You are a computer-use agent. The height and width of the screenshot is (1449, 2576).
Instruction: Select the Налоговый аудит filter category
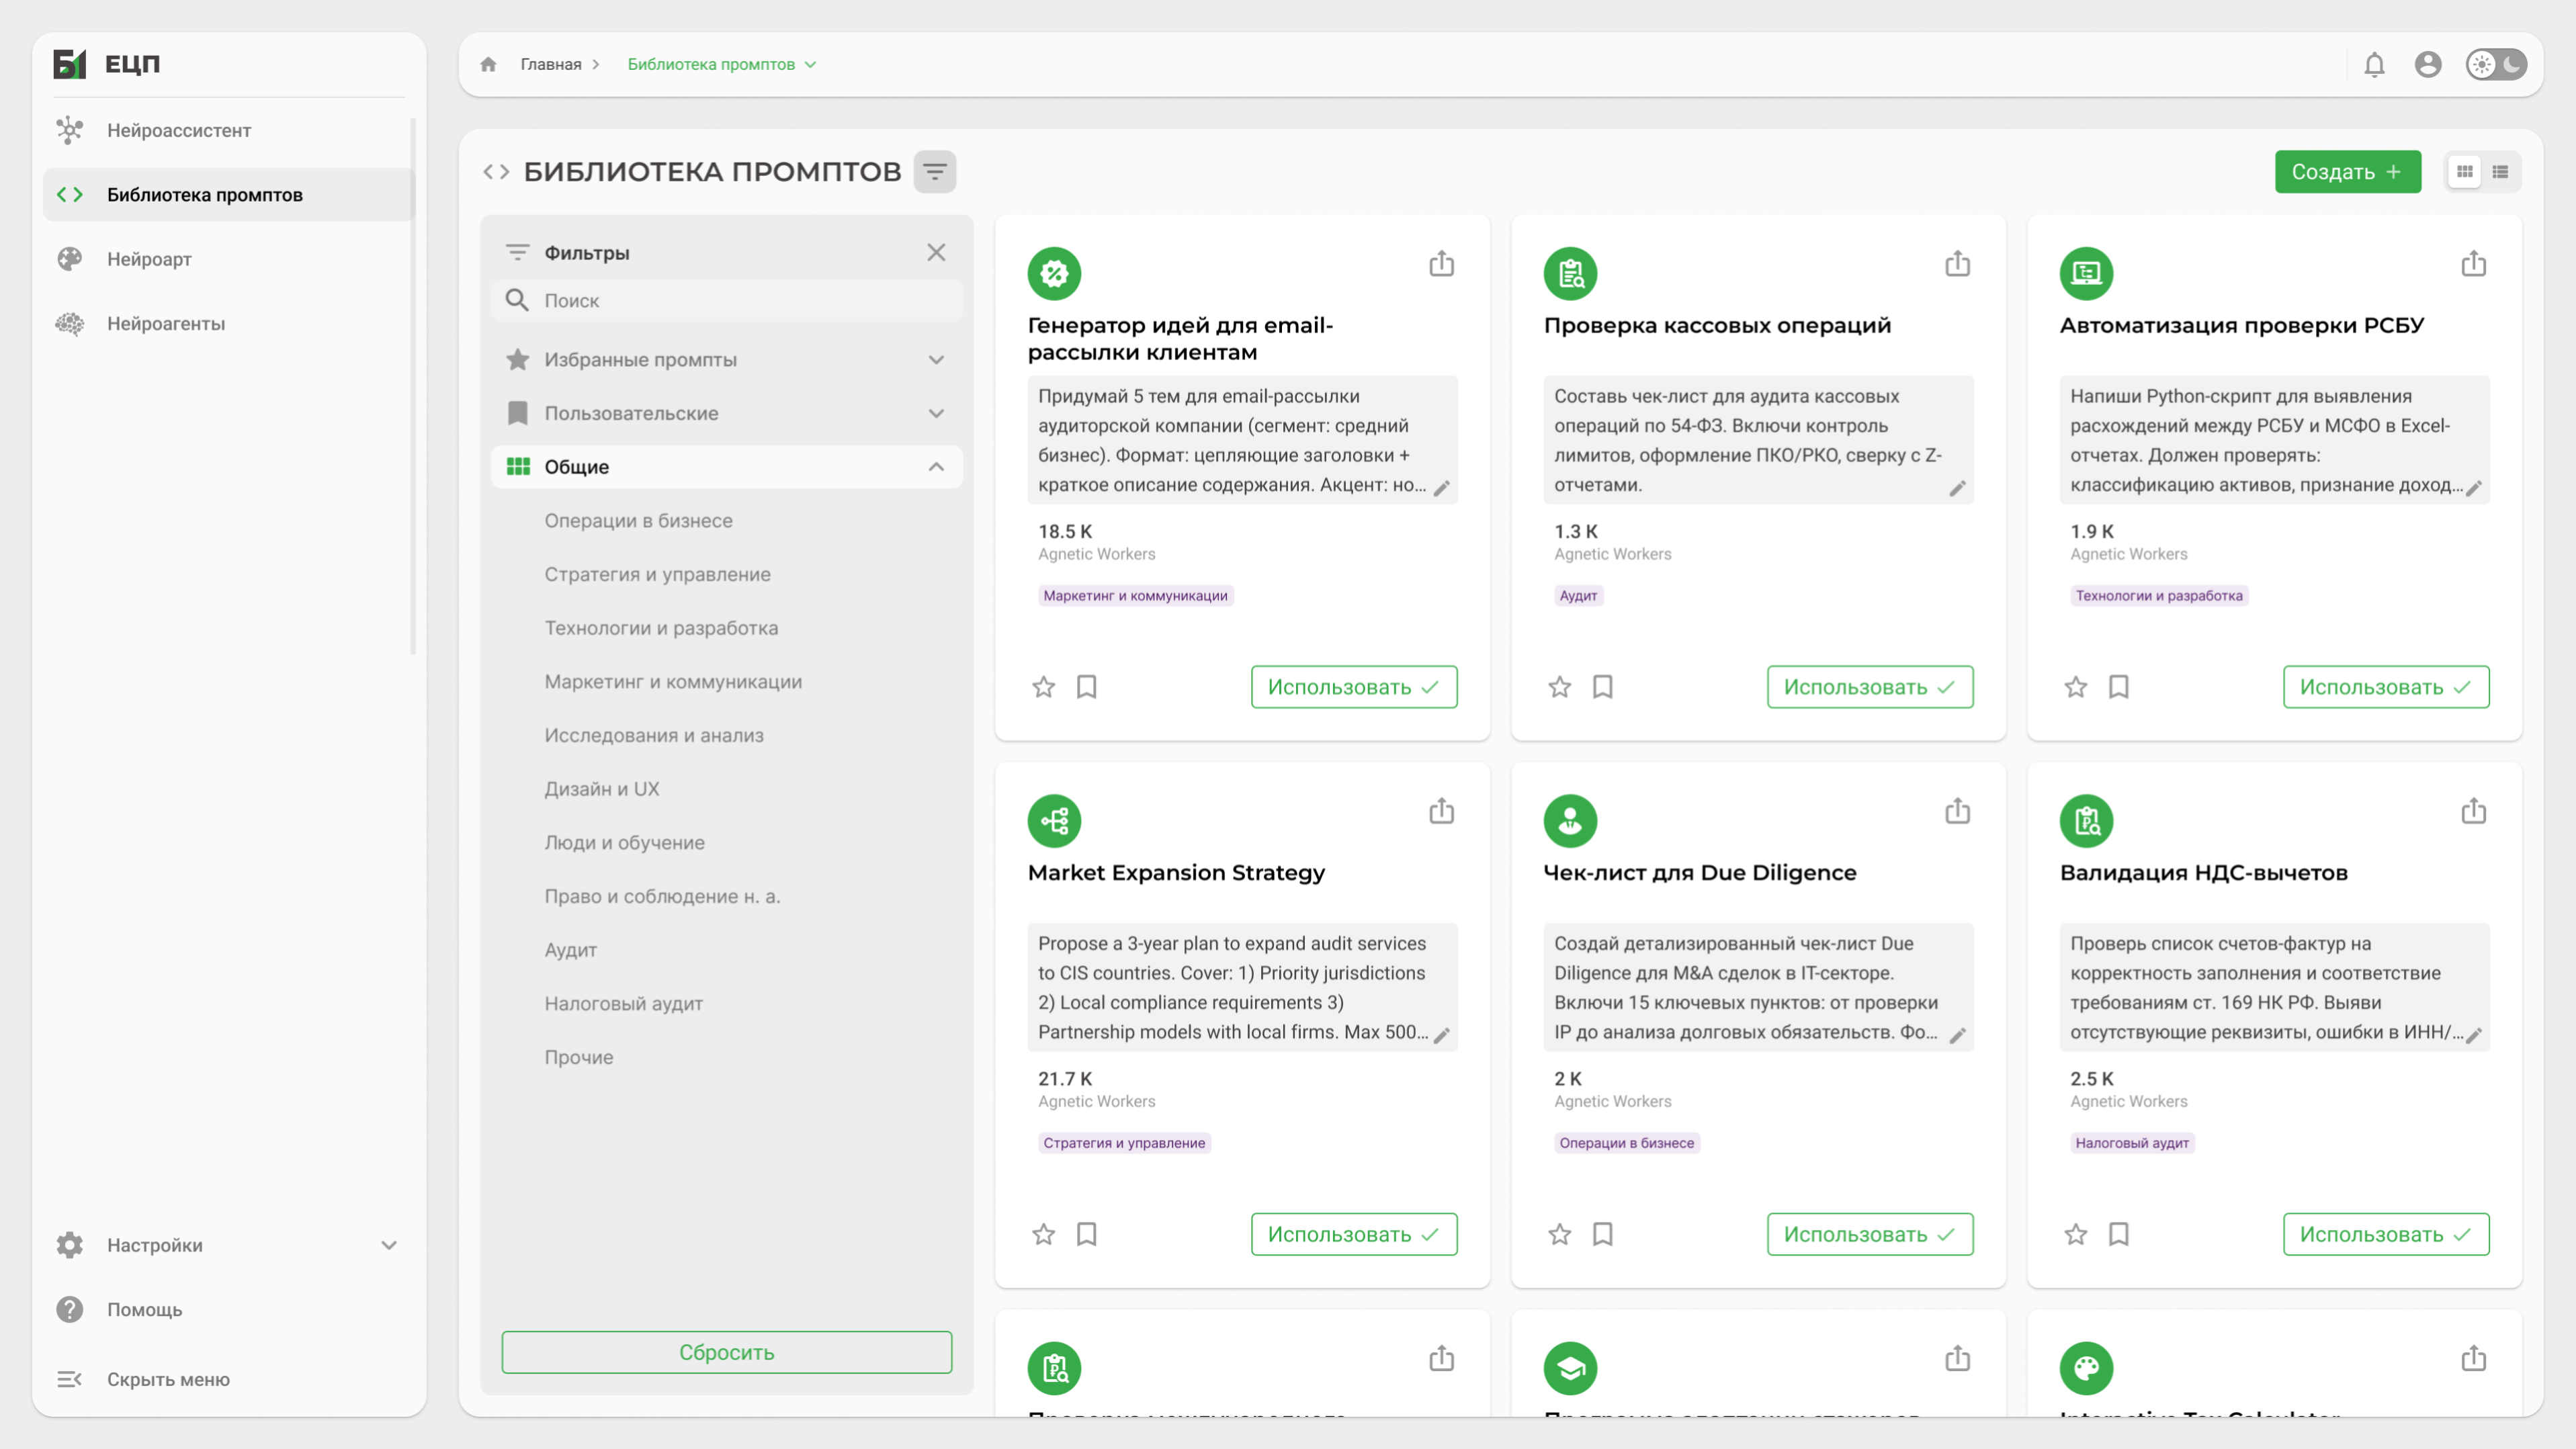pos(623,1003)
